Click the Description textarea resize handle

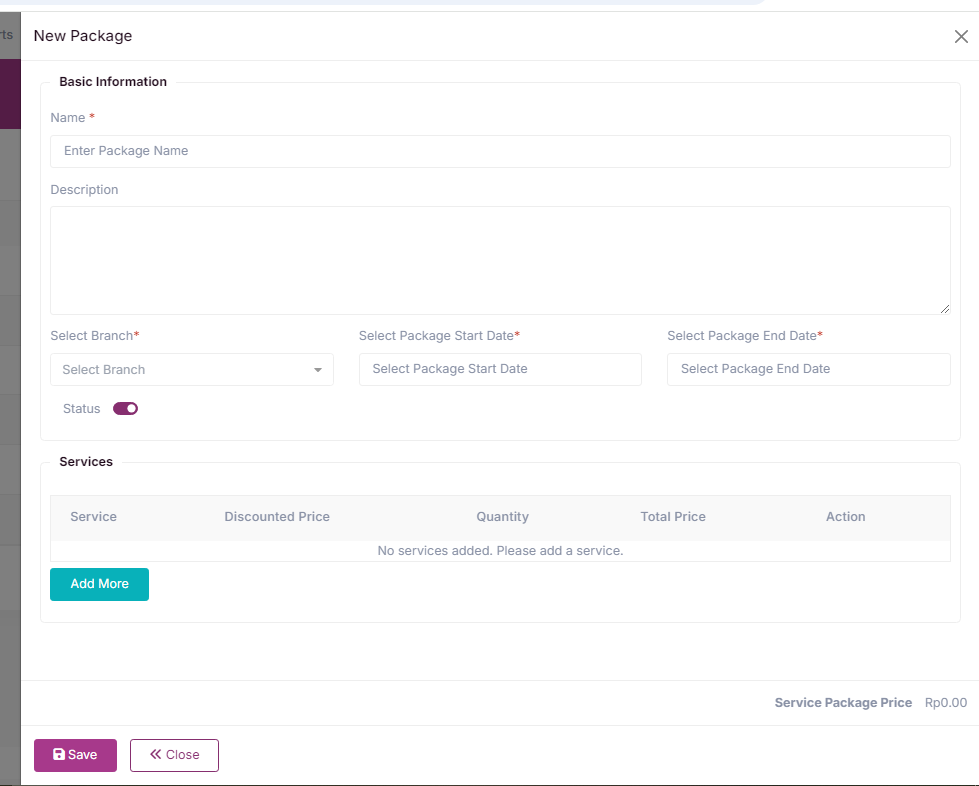[945, 309]
